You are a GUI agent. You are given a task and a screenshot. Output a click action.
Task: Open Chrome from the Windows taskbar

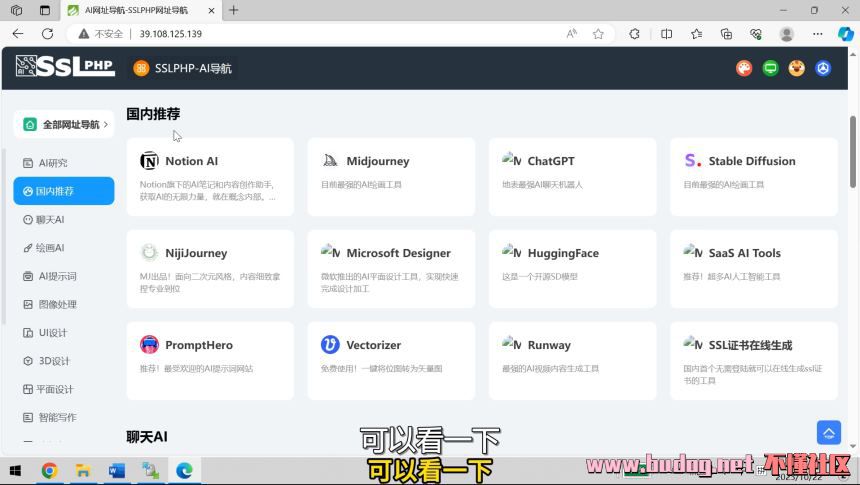pos(49,470)
